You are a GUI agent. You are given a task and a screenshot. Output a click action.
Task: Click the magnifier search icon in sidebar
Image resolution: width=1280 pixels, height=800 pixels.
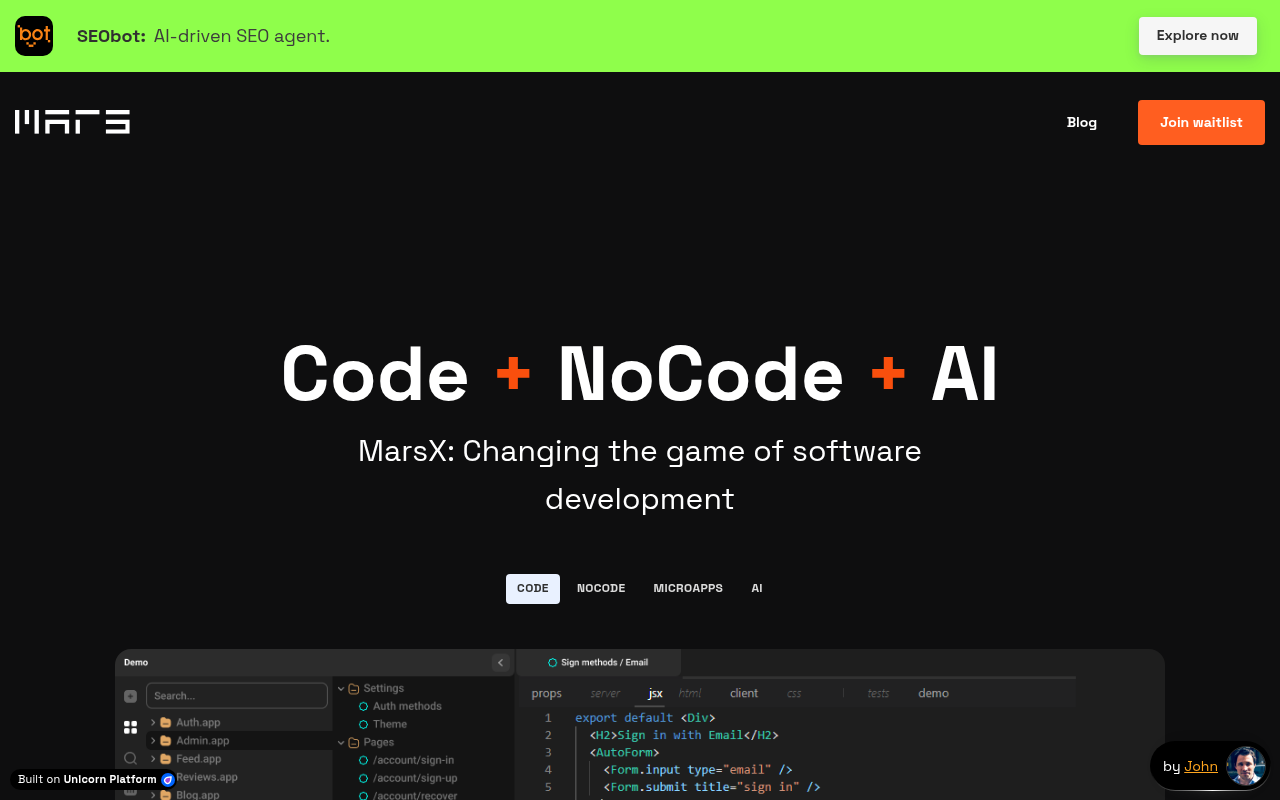pos(130,758)
